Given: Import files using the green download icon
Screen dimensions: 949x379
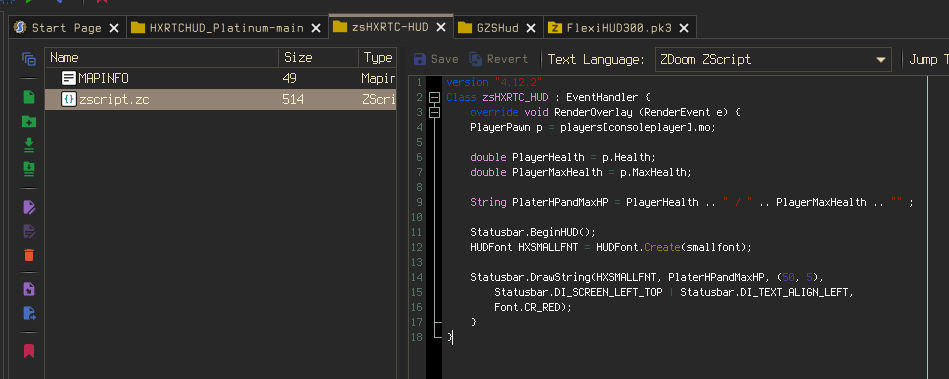Looking at the screenshot, I should [28, 145].
